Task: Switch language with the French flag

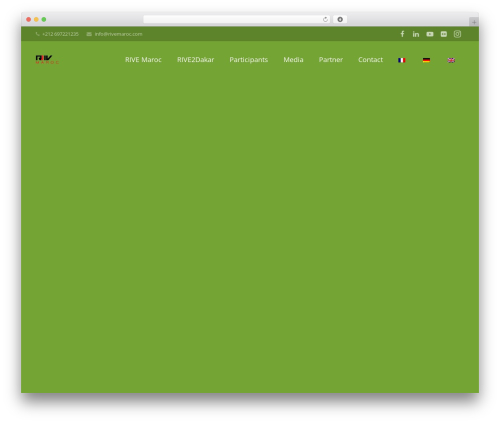Action: (x=402, y=60)
